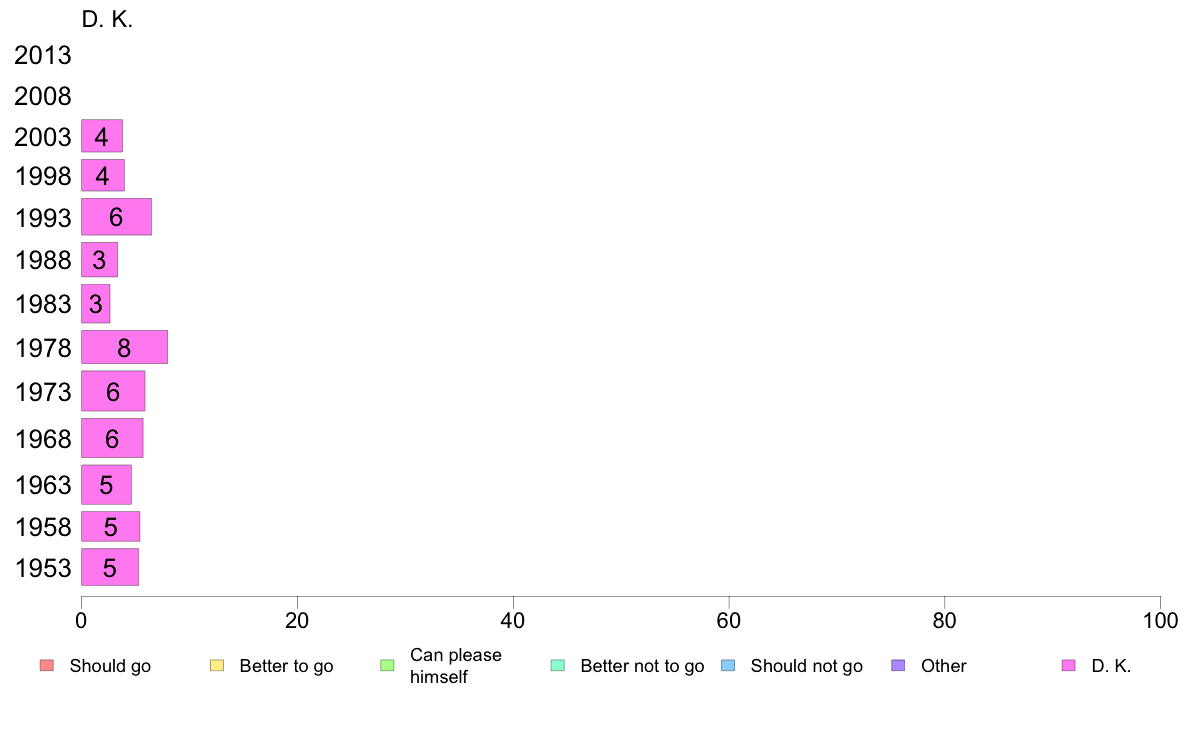Viewport: 1188px width, 736px height.
Task: Select the 2003 bar showing 4
Action: tap(102, 136)
